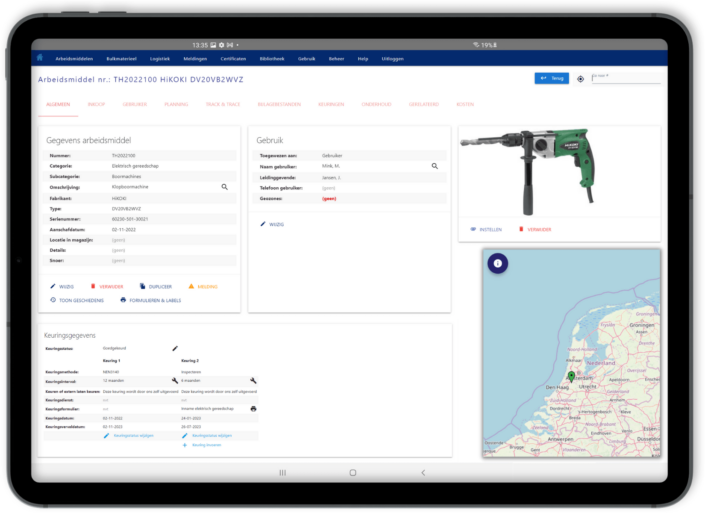705x513 pixels.
Task: Go to the home icon in navigation bar
Action: (40, 58)
